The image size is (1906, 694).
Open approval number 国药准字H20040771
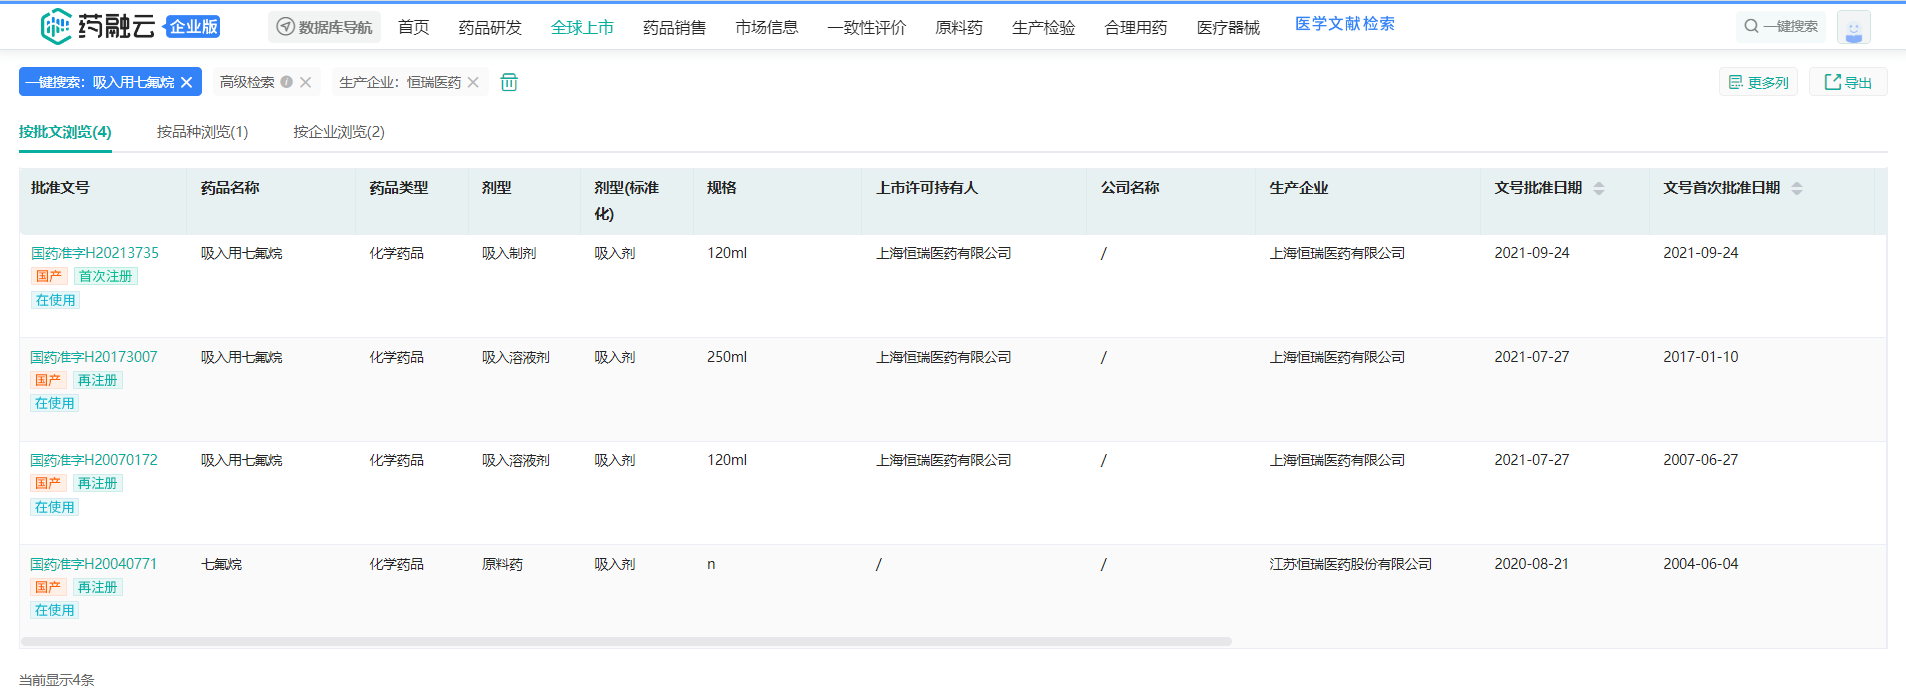[94, 564]
